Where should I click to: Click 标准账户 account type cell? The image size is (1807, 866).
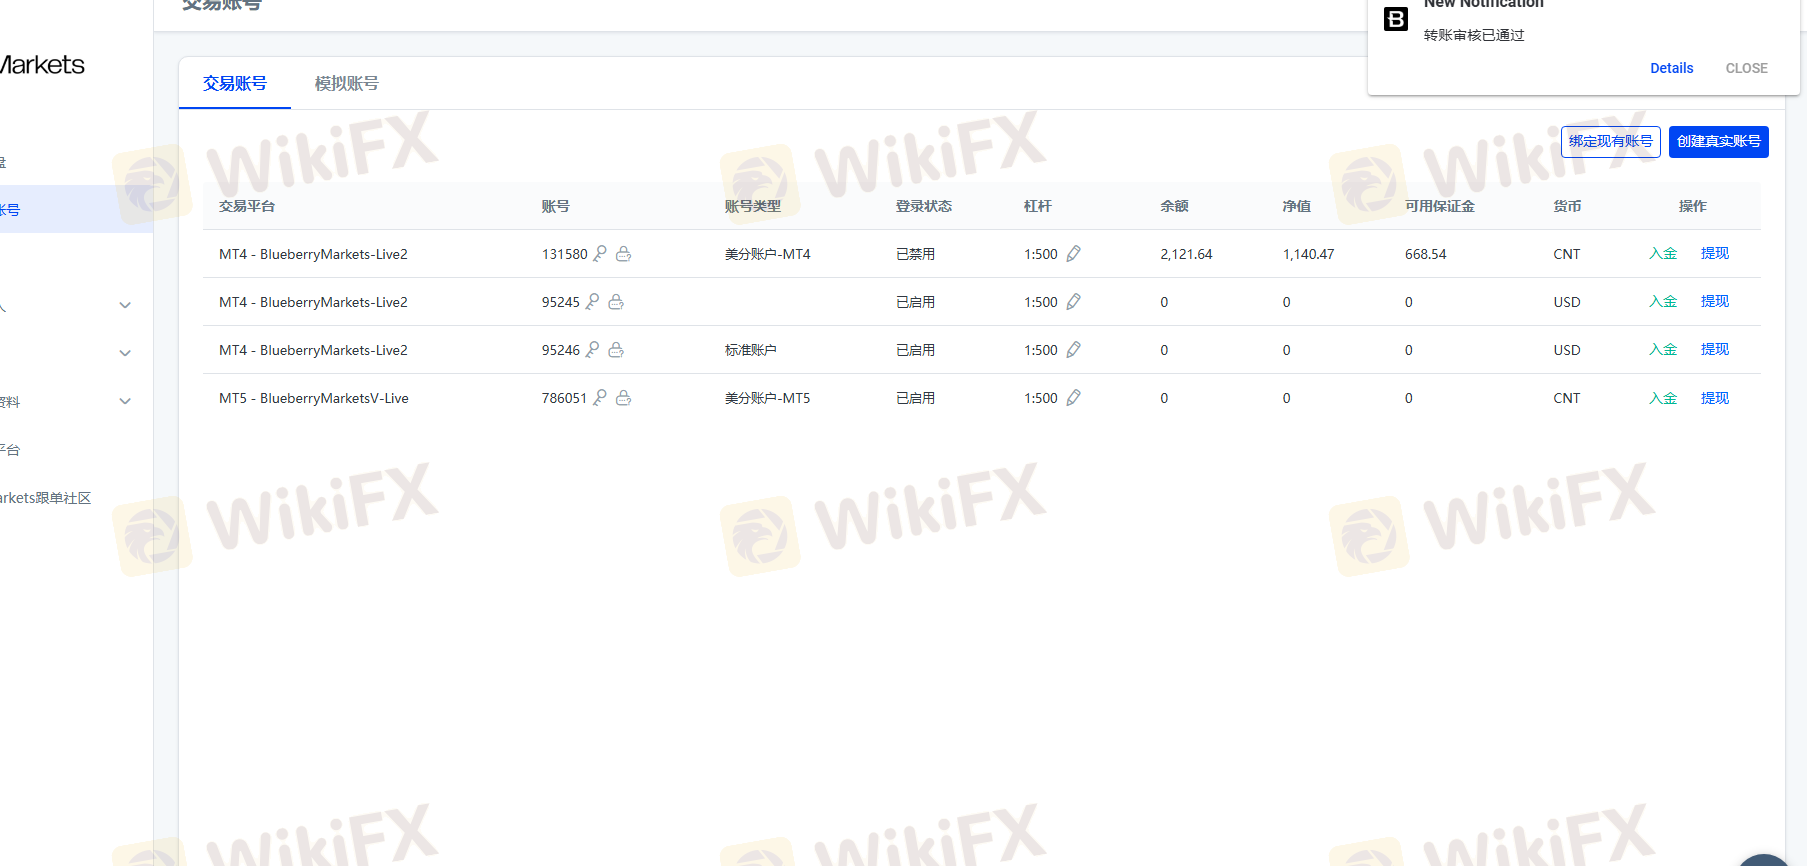[x=751, y=350]
